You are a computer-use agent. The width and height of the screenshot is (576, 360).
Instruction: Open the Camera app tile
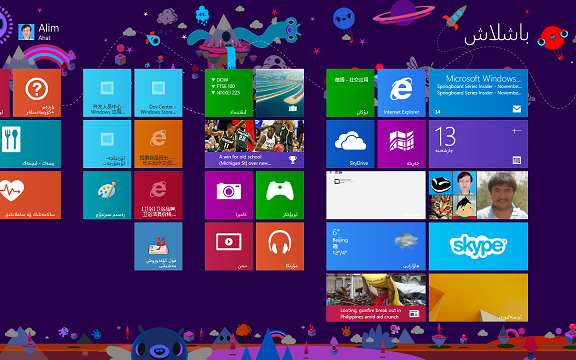(x=228, y=195)
